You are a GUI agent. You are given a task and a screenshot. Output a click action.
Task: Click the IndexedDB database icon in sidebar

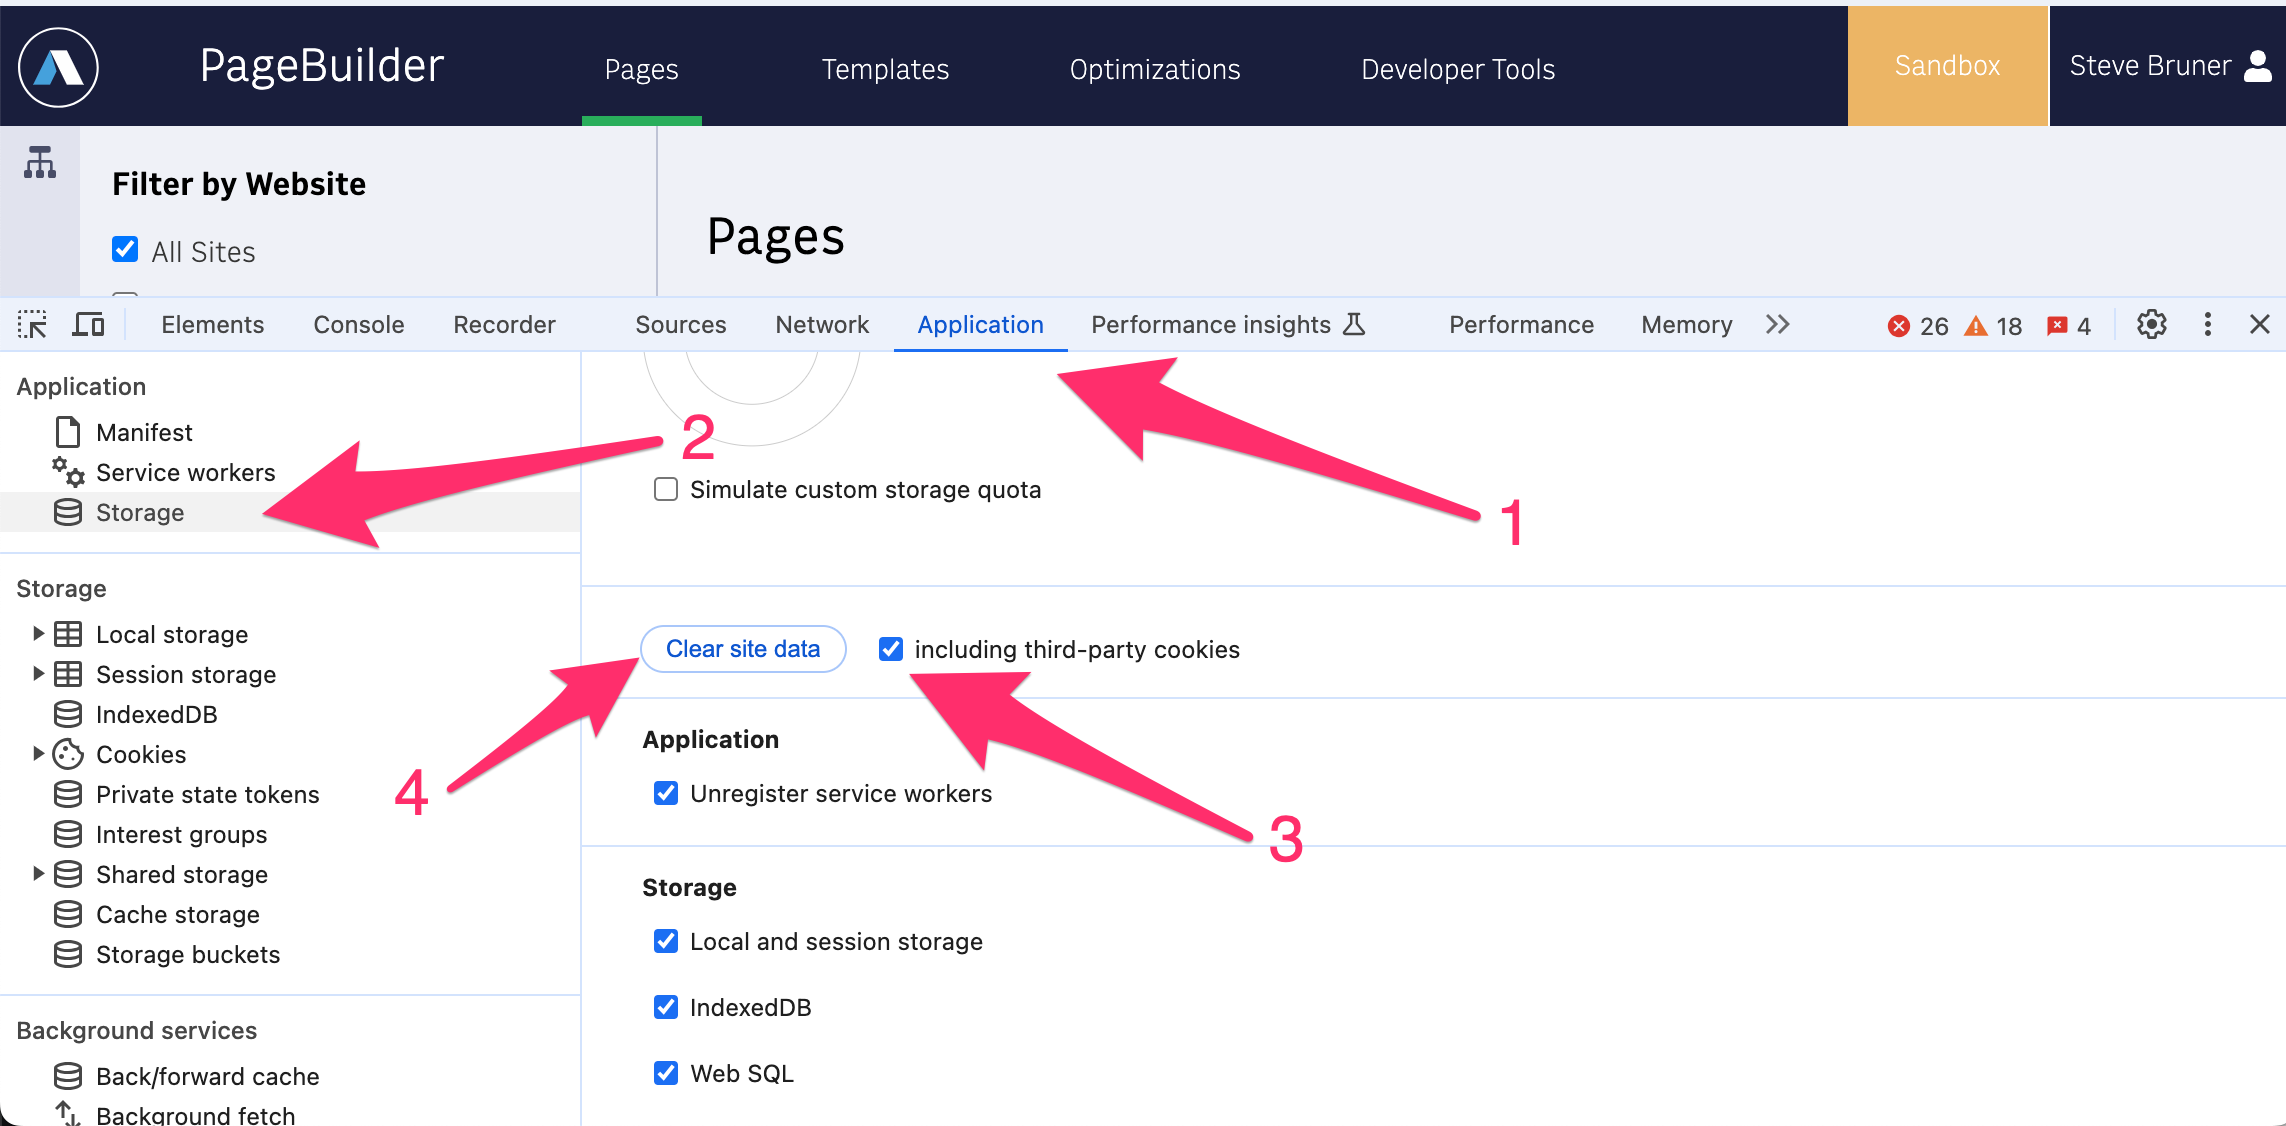[x=68, y=714]
